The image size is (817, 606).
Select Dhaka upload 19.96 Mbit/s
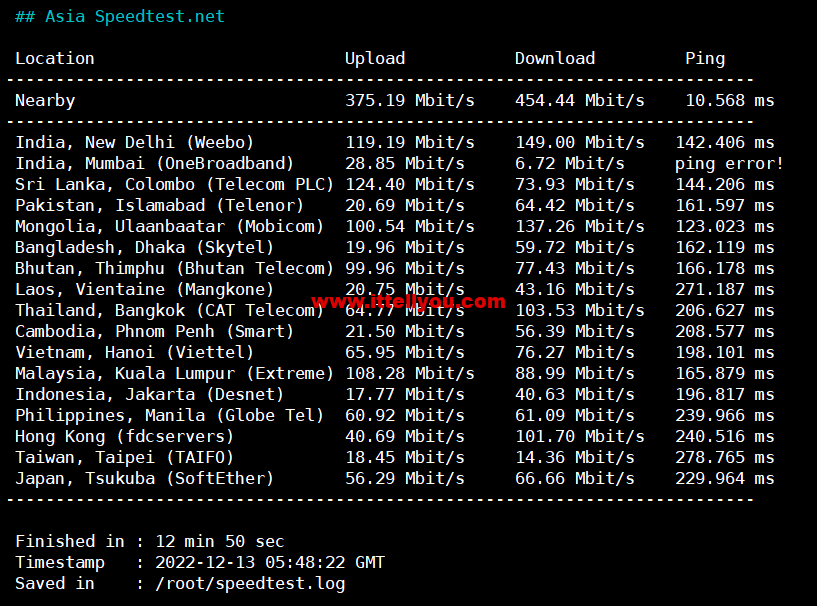click(x=405, y=248)
